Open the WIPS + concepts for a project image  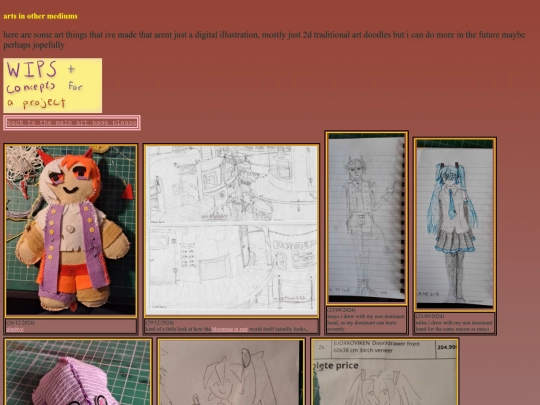53,85
